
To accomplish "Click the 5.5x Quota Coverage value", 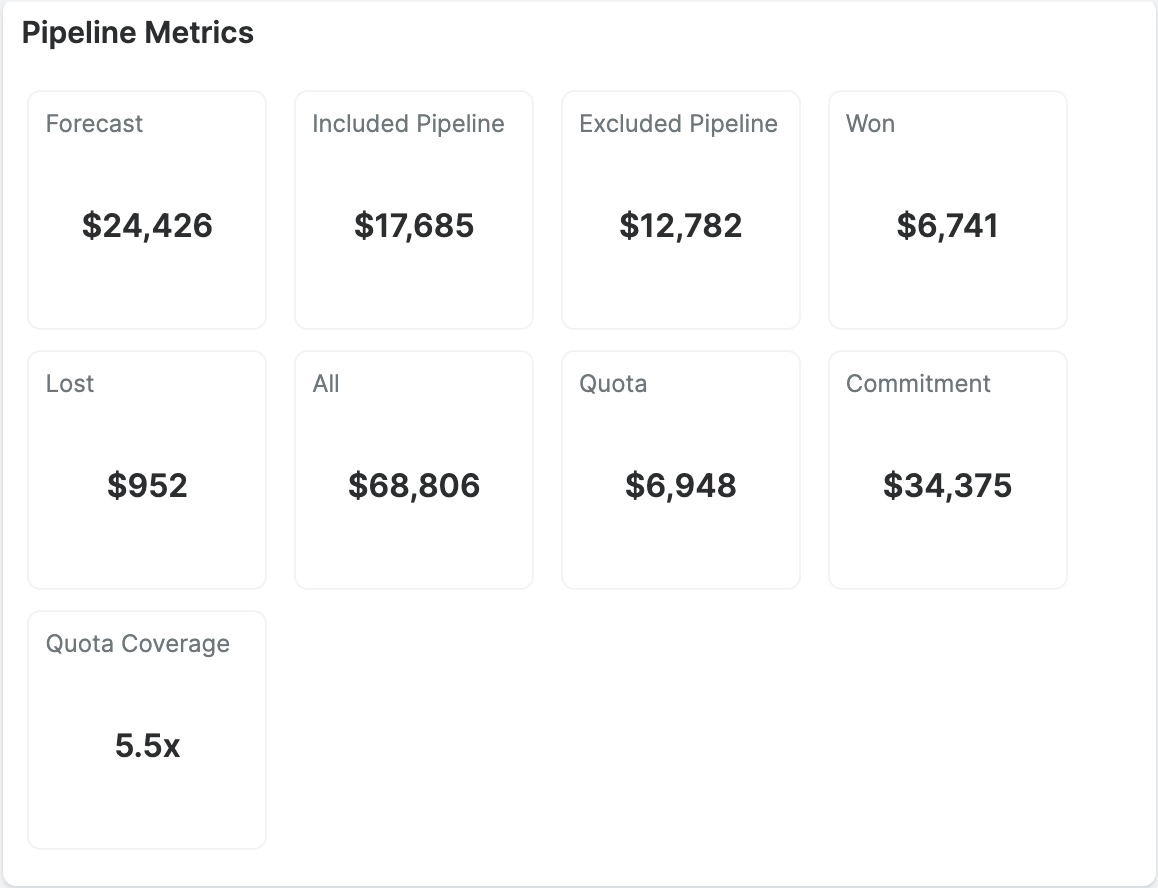I will click(146, 746).
